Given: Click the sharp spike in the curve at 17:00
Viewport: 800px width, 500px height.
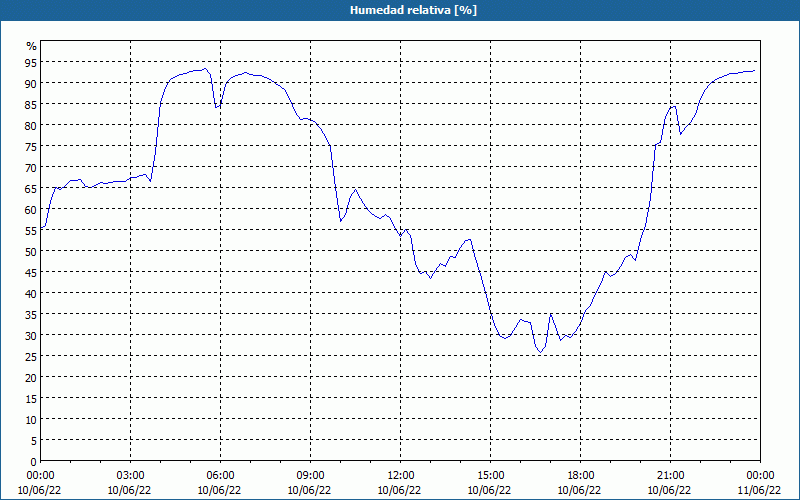Looking at the screenshot, I should click(551, 314).
